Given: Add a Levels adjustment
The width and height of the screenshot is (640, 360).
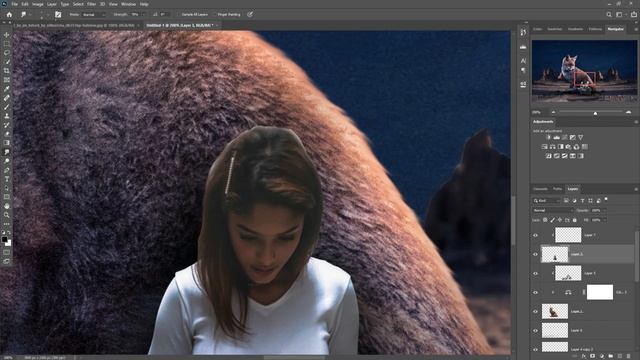Looking at the screenshot, I should [x=556, y=138].
